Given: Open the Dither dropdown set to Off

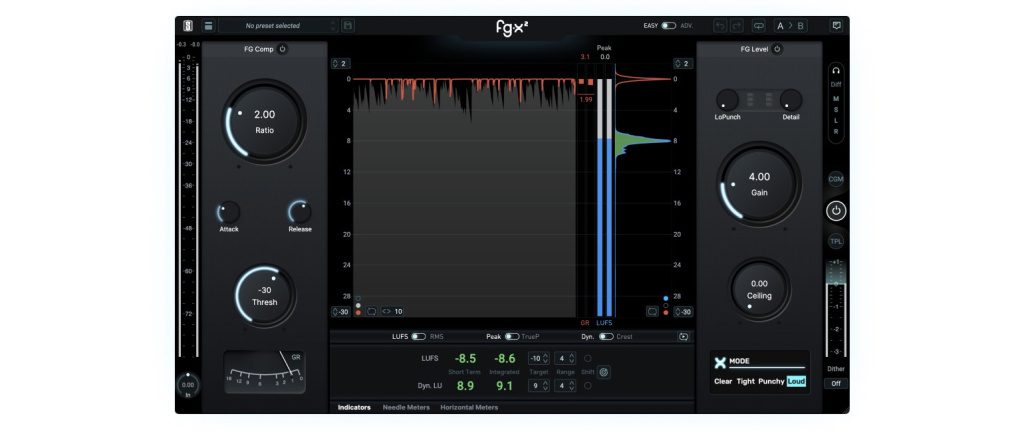Looking at the screenshot, I should (x=836, y=384).
